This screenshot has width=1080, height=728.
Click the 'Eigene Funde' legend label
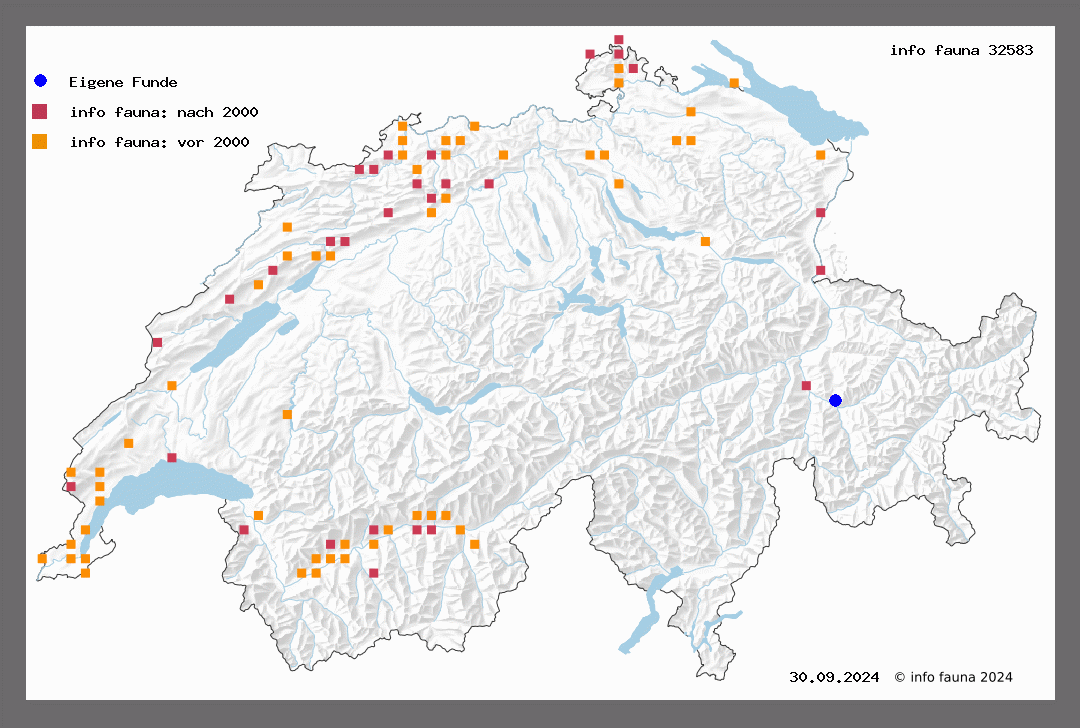click(x=123, y=82)
